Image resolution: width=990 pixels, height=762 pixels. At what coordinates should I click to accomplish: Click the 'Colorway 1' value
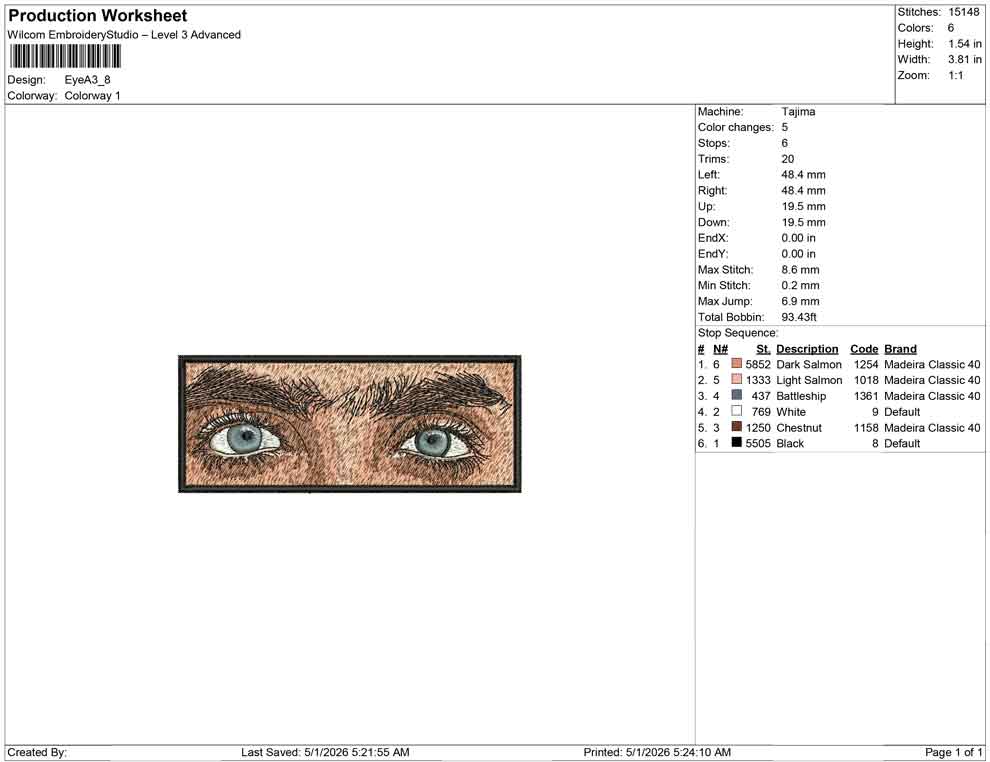coord(92,95)
